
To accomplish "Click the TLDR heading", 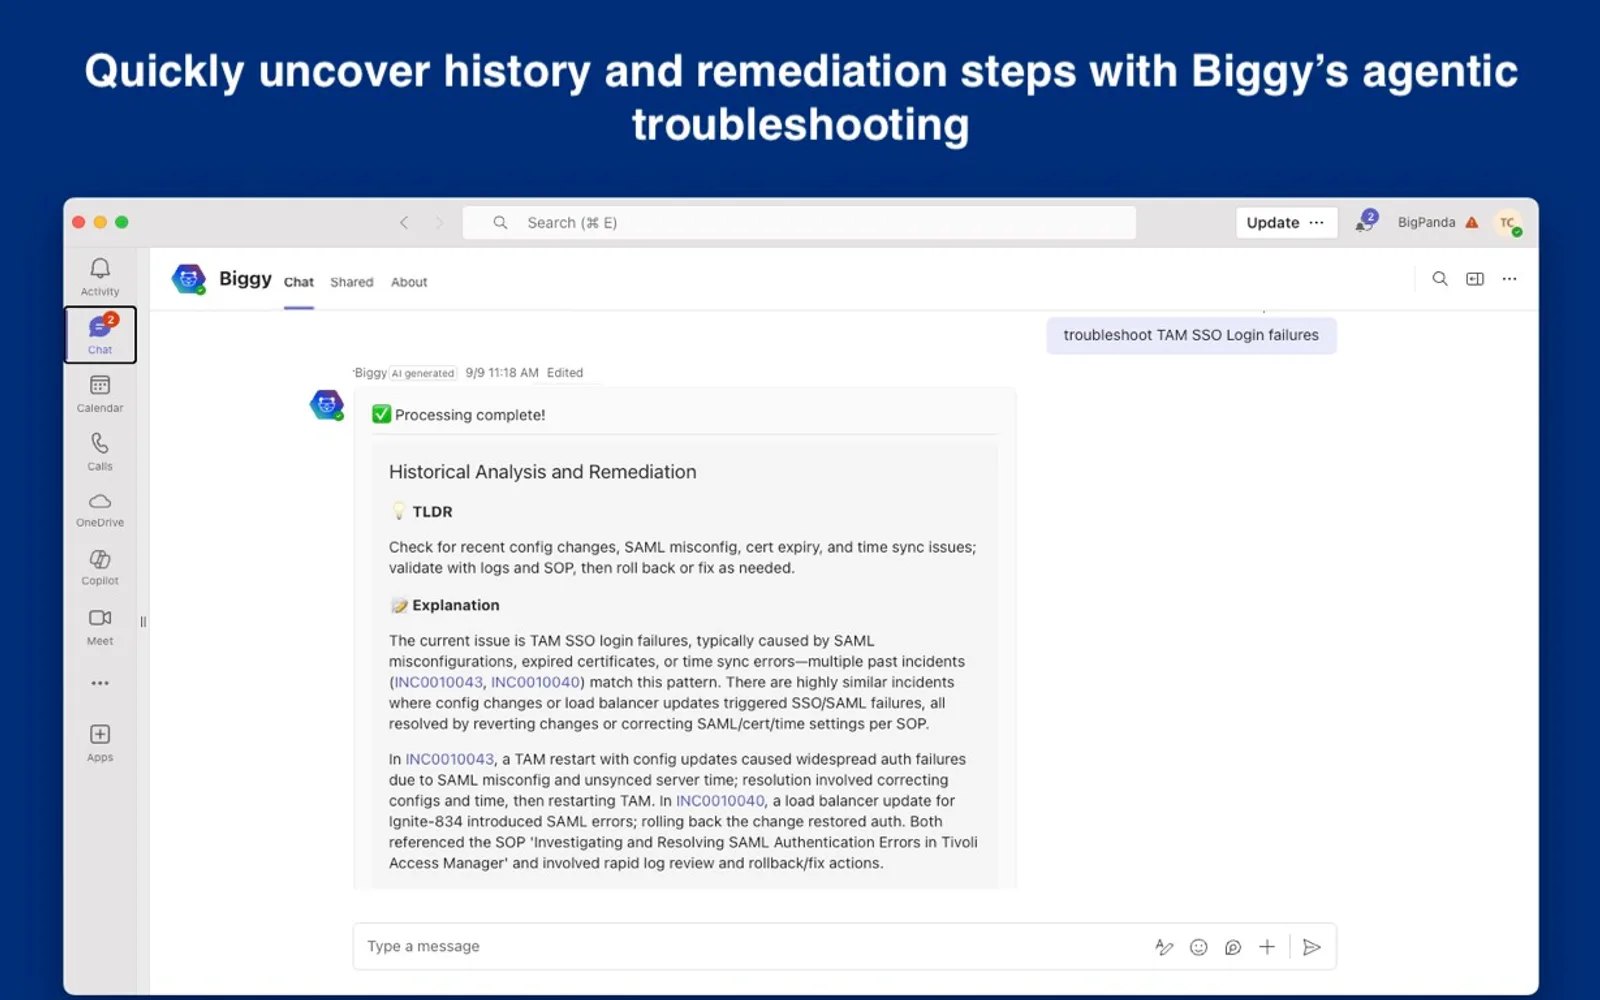I will [x=432, y=512].
